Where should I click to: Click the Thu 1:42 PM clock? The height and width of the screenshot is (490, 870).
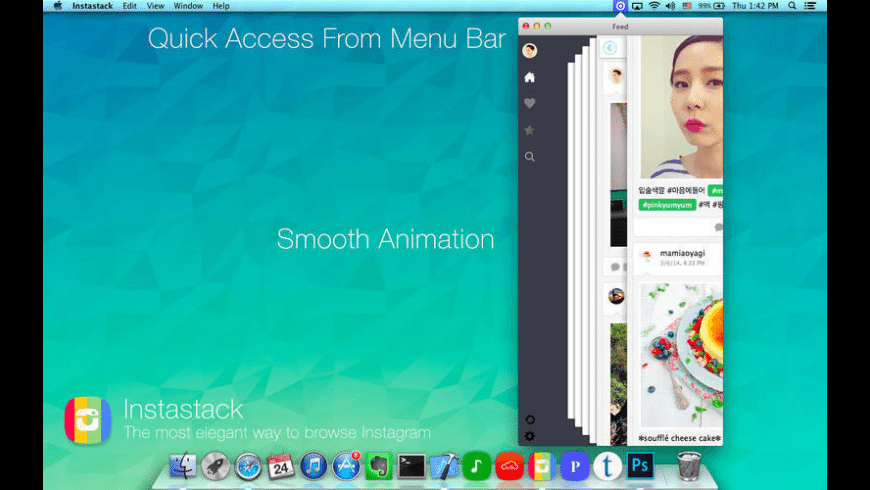pos(755,6)
